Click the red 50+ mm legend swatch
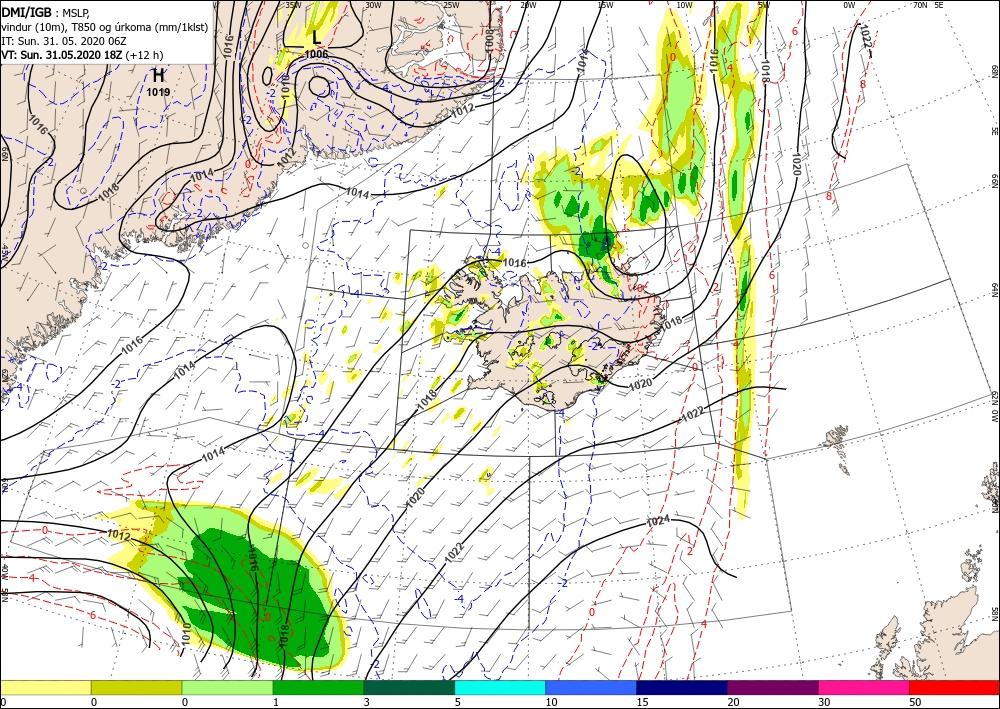The height and width of the screenshot is (709, 1000). (955, 687)
